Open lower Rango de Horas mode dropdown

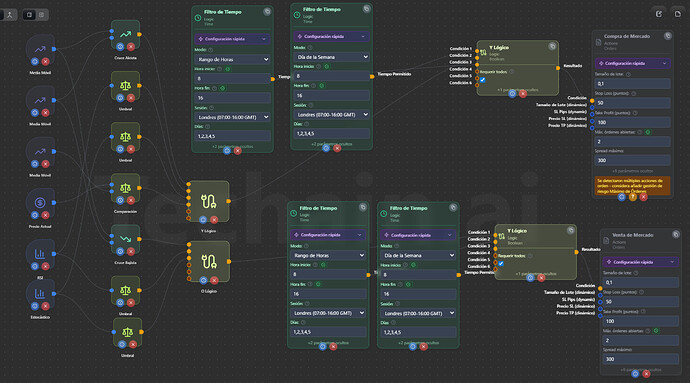click(x=328, y=255)
